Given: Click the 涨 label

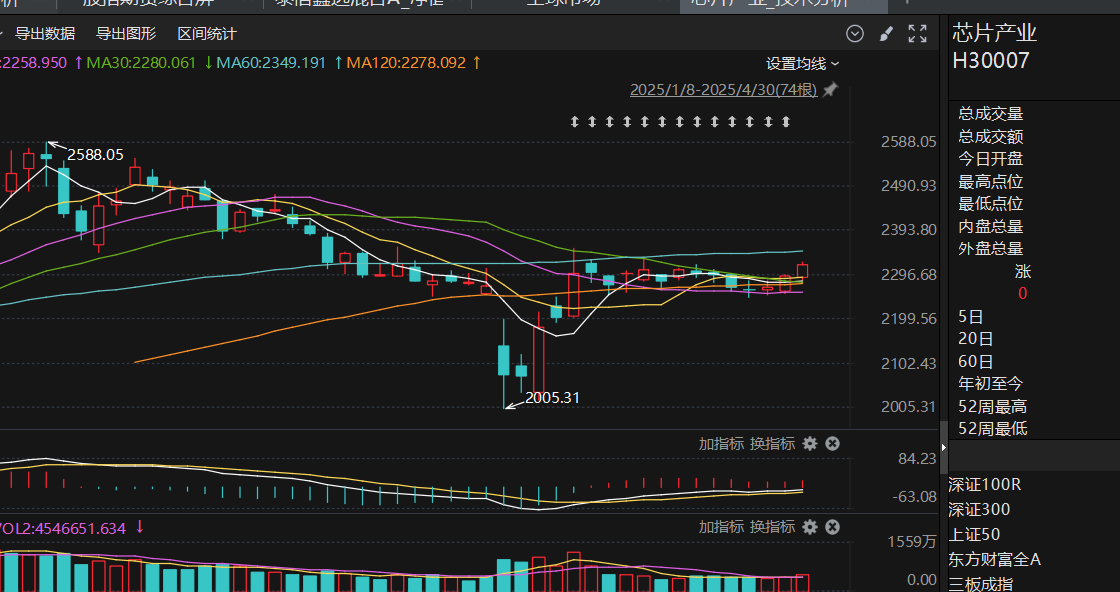Looking at the screenshot, I should coord(1023,271).
